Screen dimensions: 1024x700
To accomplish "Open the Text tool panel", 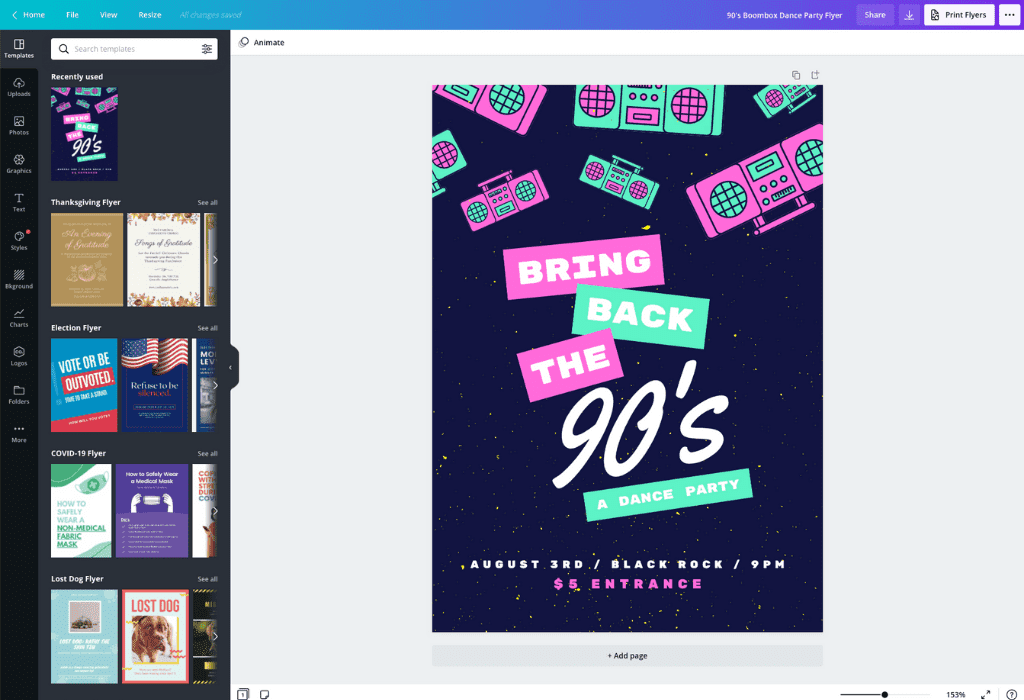I will click(x=19, y=202).
